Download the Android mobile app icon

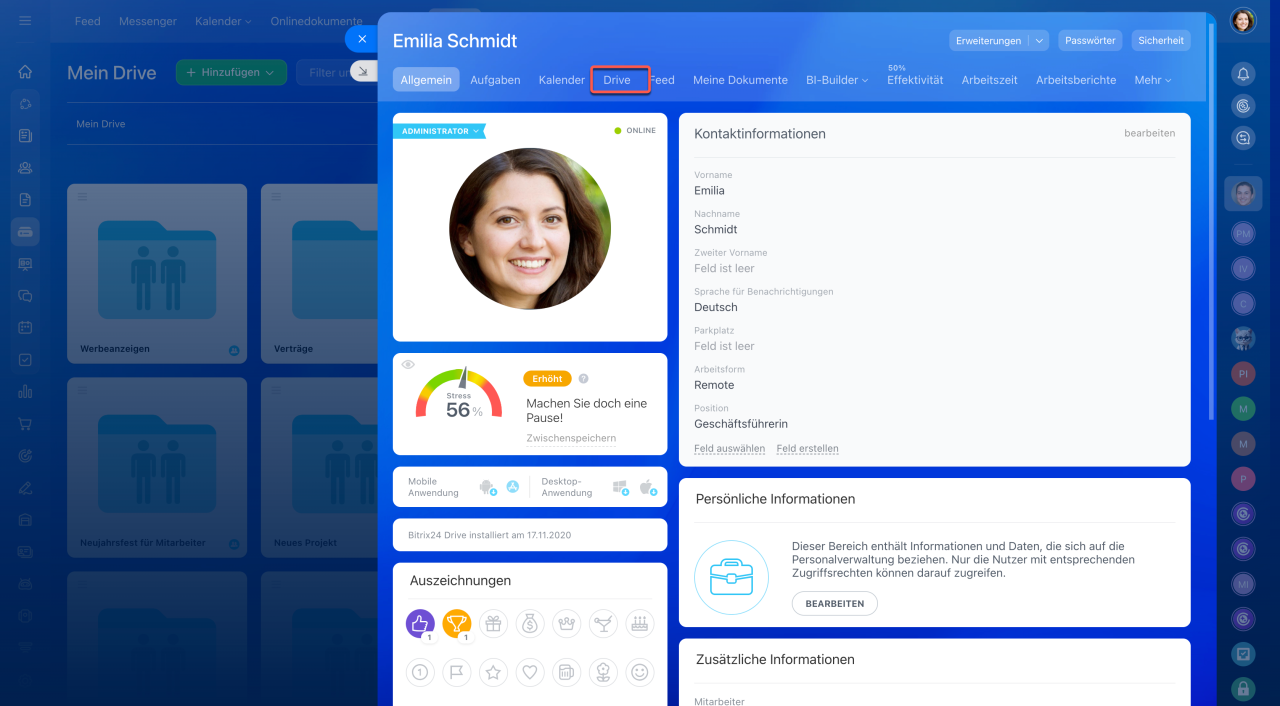(x=488, y=487)
